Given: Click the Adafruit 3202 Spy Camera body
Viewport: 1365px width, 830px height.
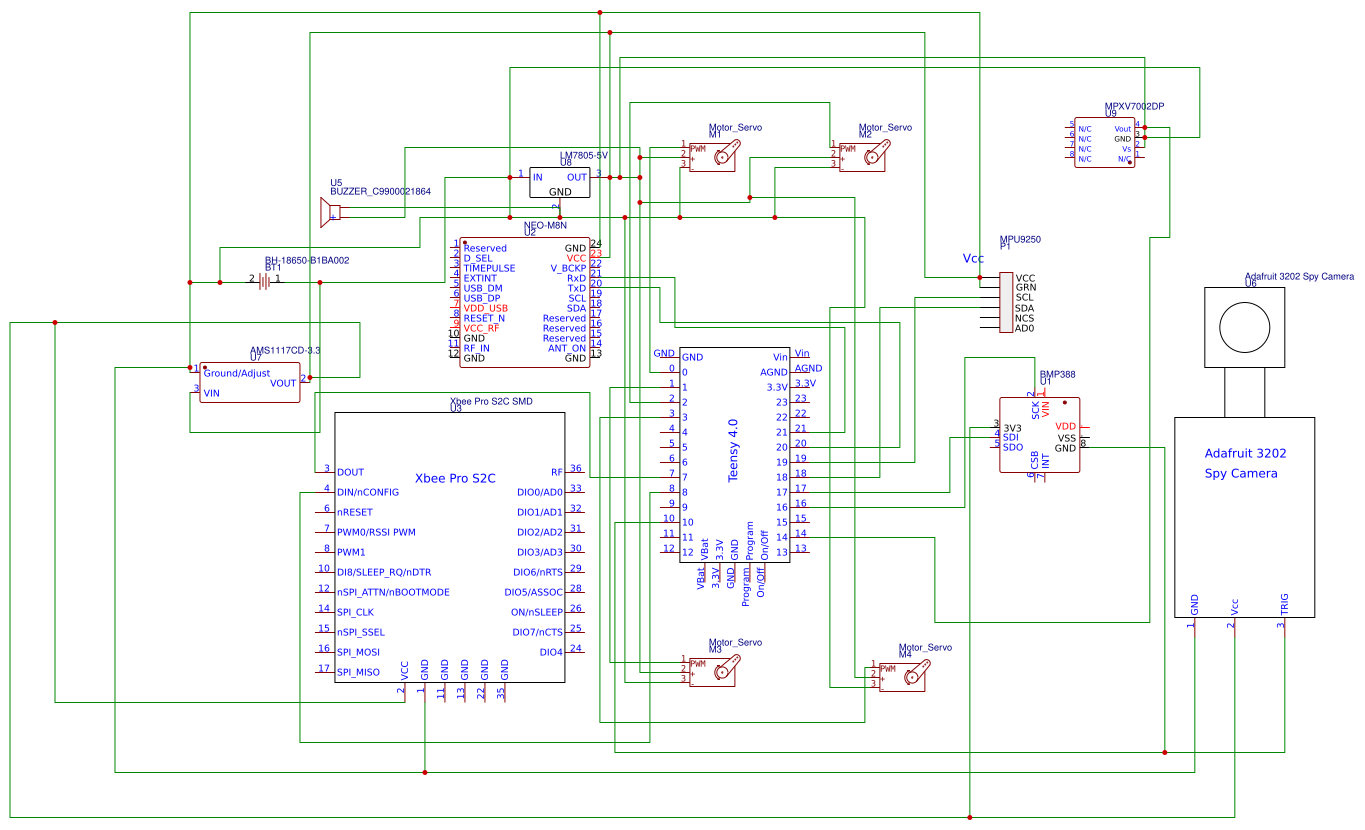Looking at the screenshot, I should coord(1244,518).
